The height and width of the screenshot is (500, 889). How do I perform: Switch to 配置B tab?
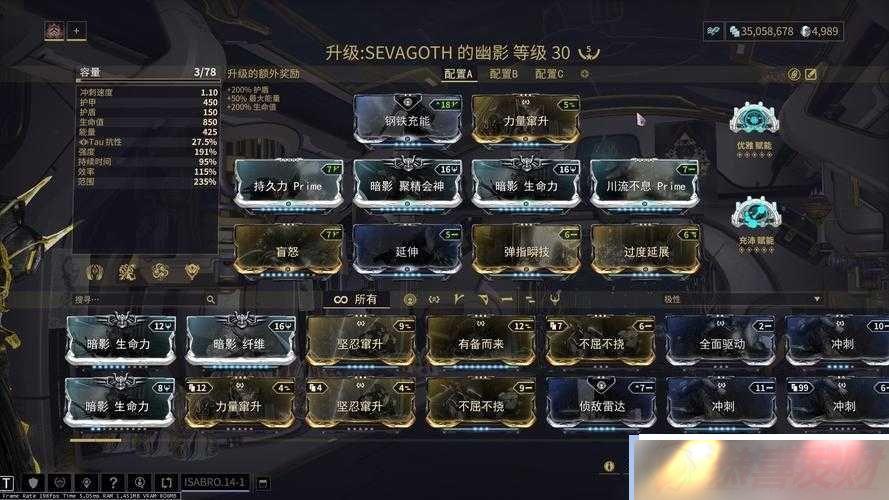pyautogui.click(x=503, y=74)
